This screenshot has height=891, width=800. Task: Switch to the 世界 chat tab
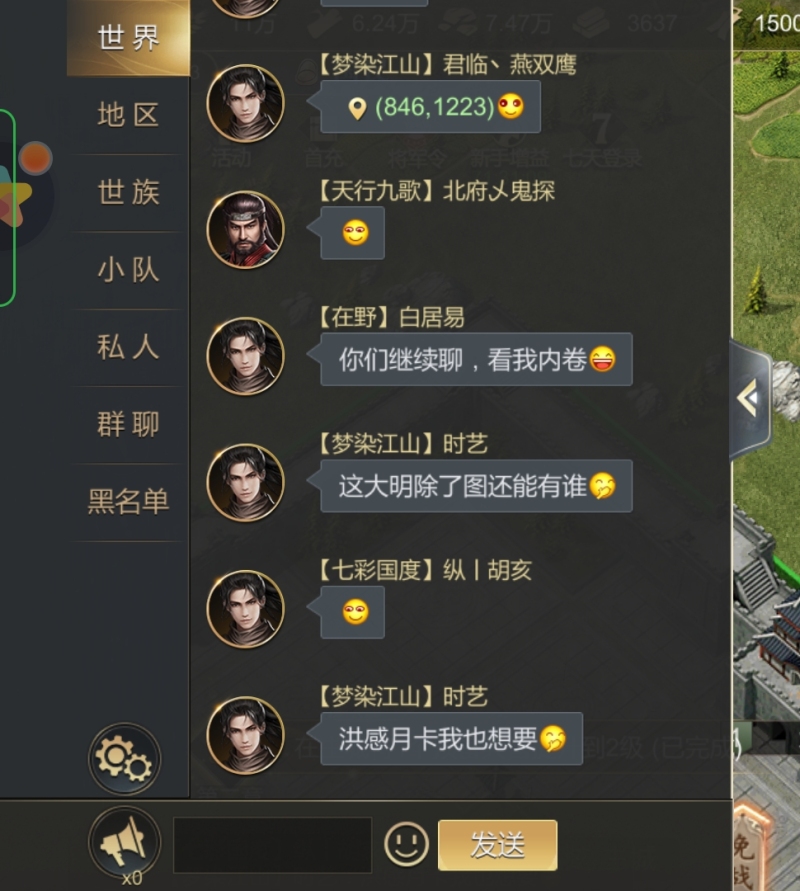128,38
